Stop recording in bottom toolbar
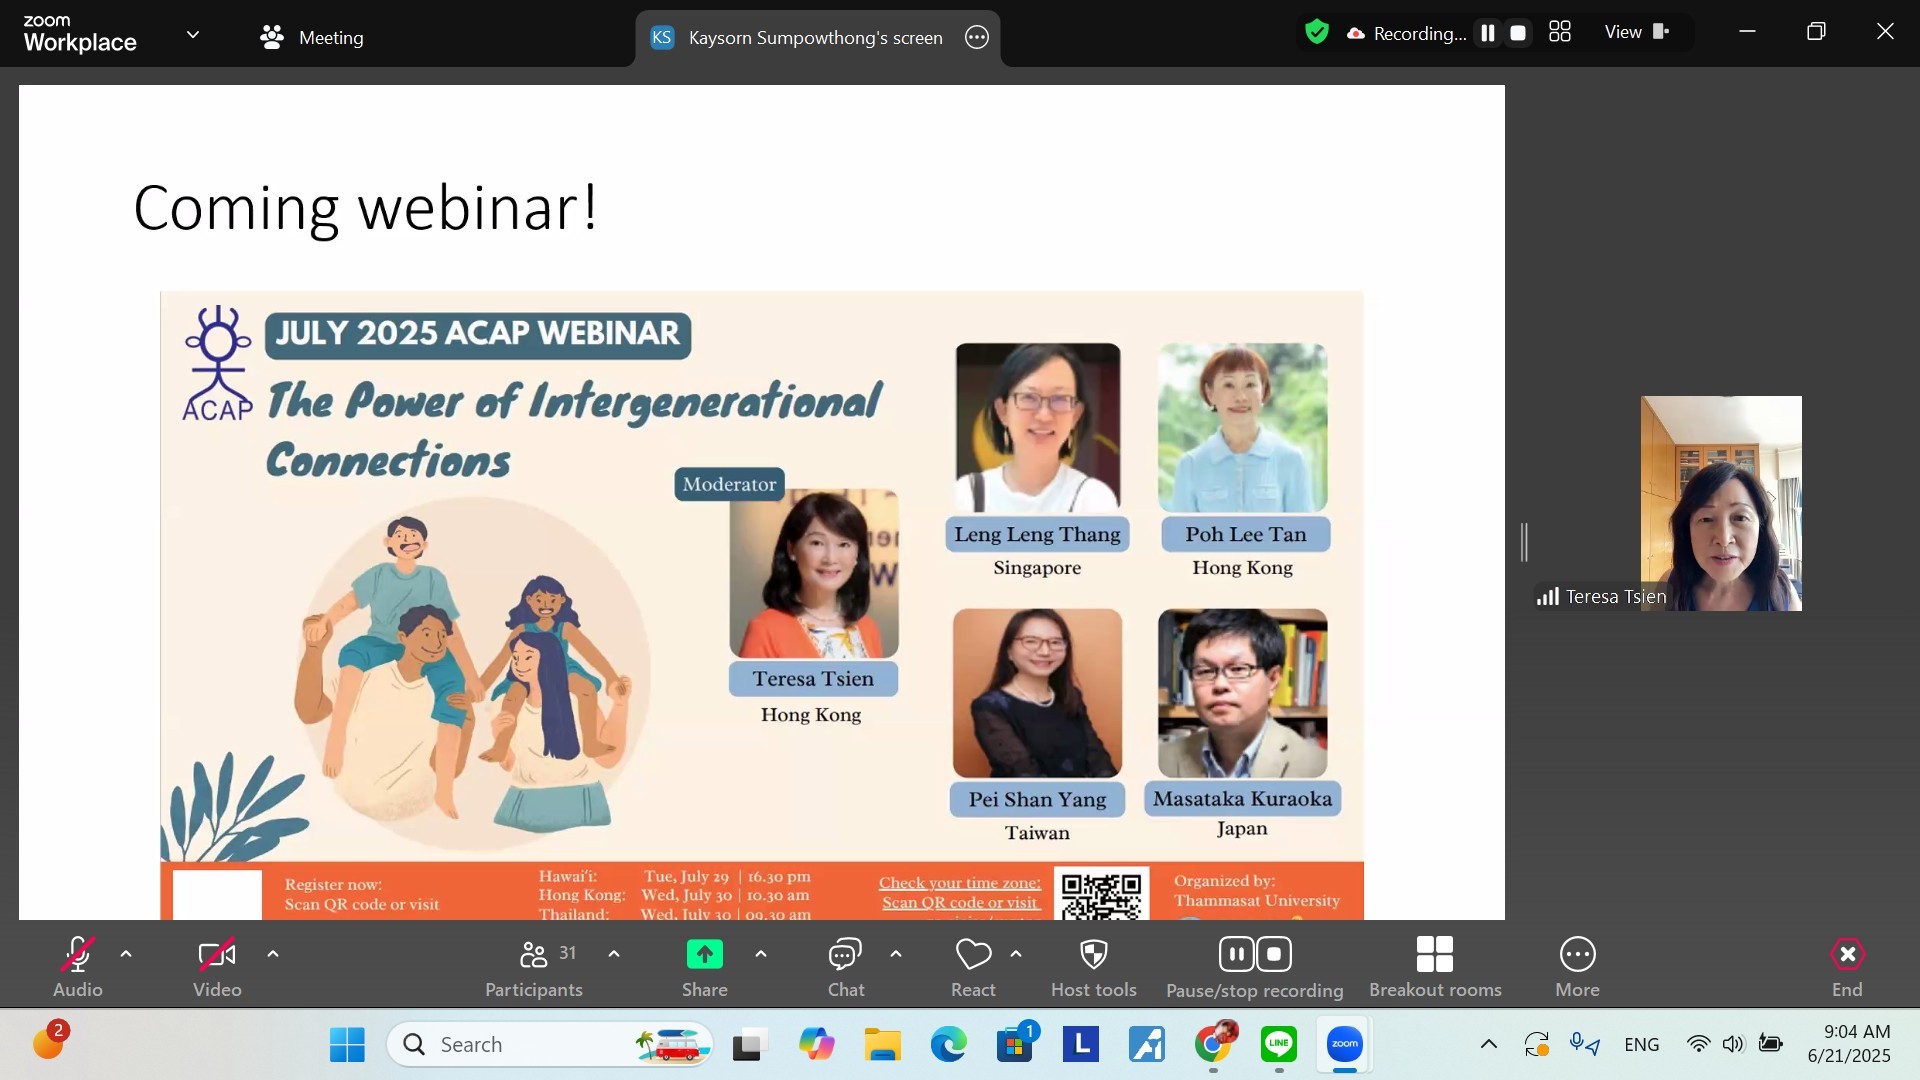The height and width of the screenshot is (1080, 1920). [x=1274, y=955]
